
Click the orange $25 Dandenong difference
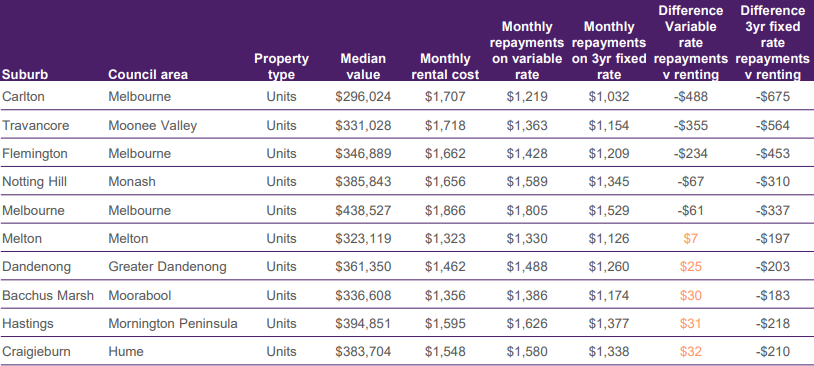[690, 266]
